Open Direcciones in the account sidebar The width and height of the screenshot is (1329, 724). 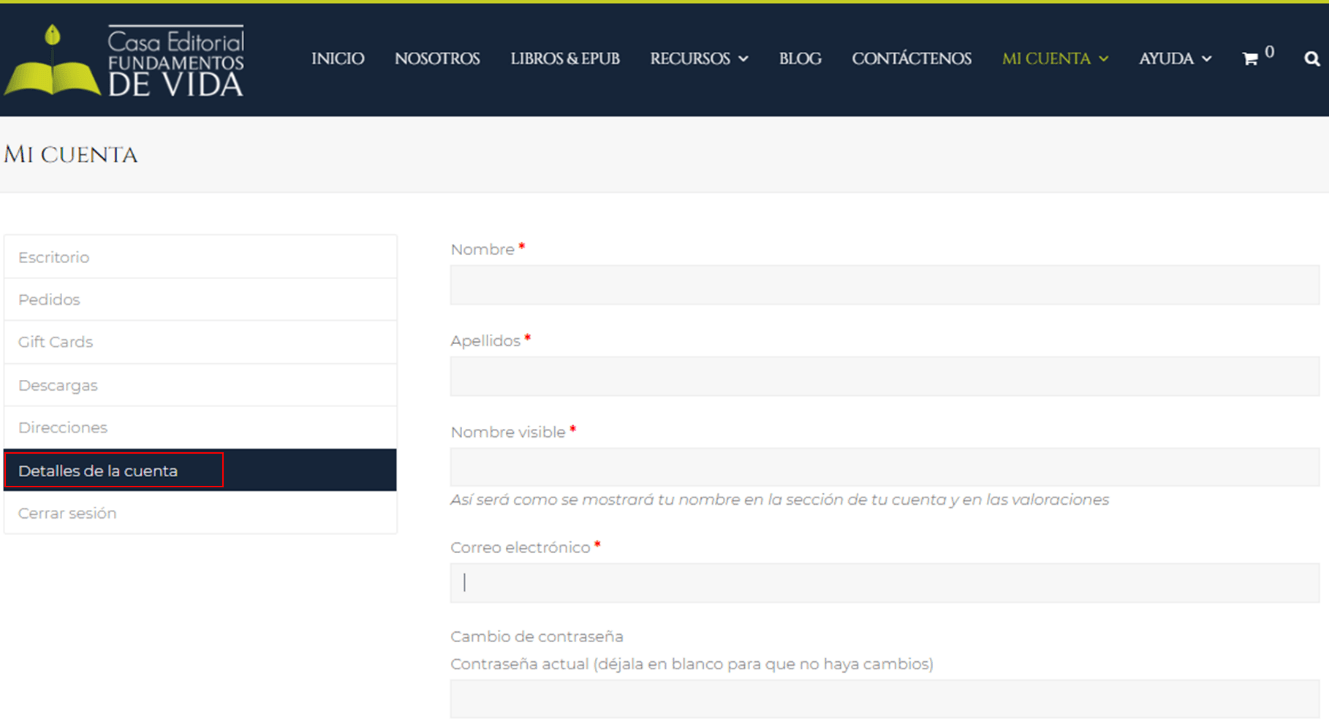click(62, 427)
